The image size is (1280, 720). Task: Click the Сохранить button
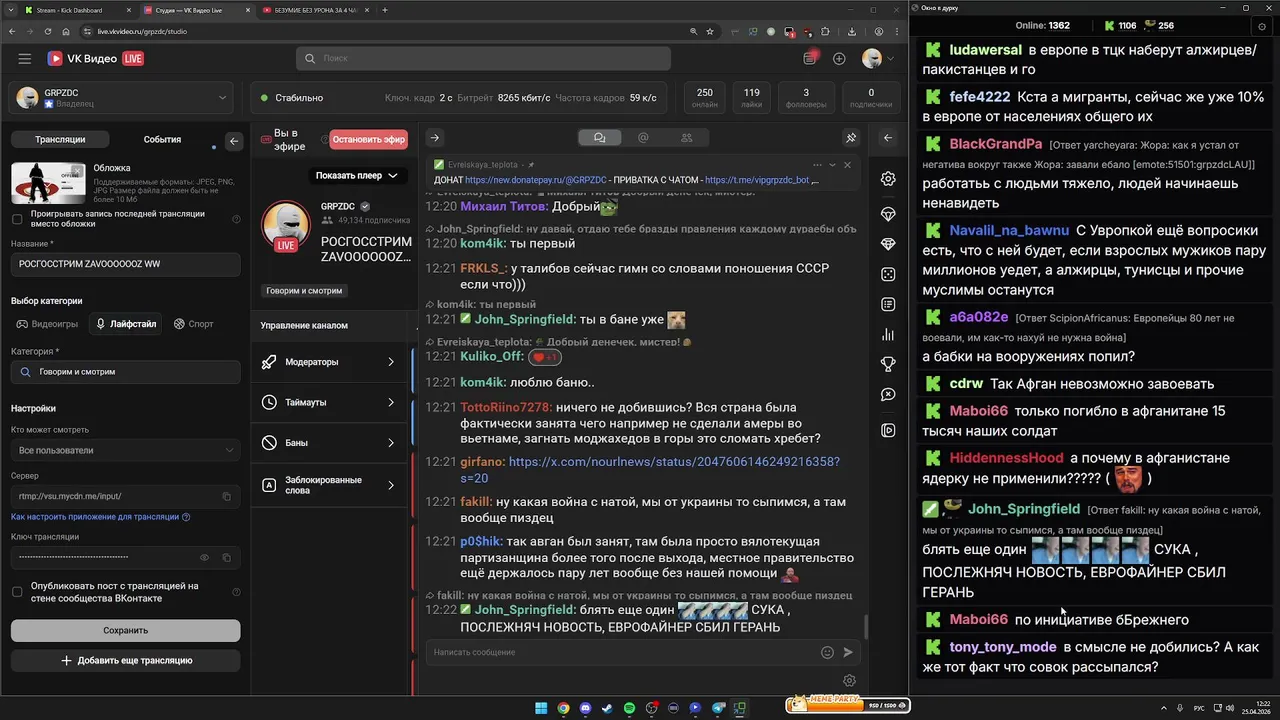[x=125, y=630]
